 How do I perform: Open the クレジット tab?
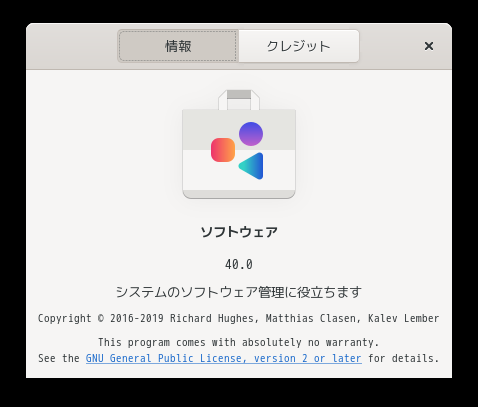click(299, 46)
